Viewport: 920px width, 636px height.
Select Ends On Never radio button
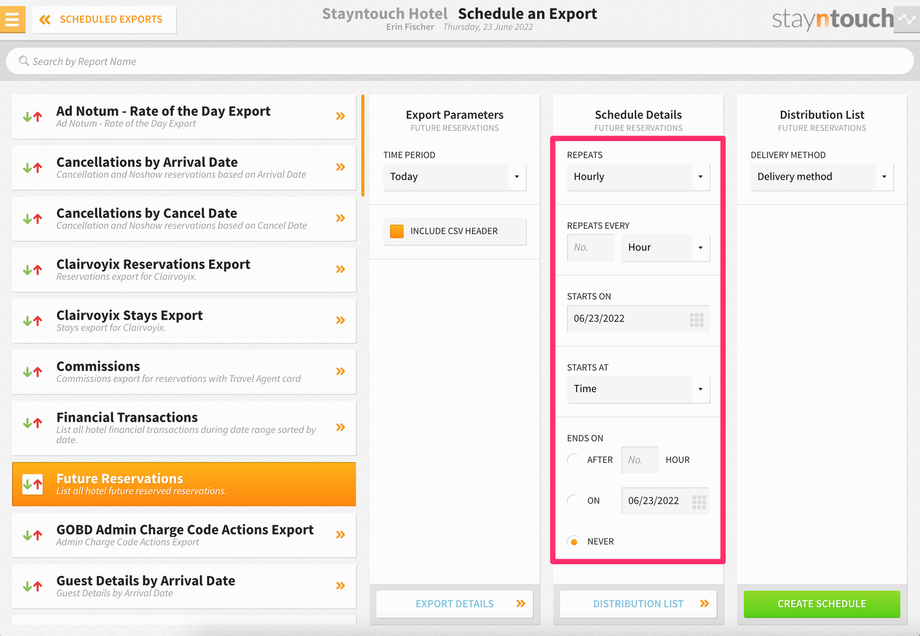point(574,542)
